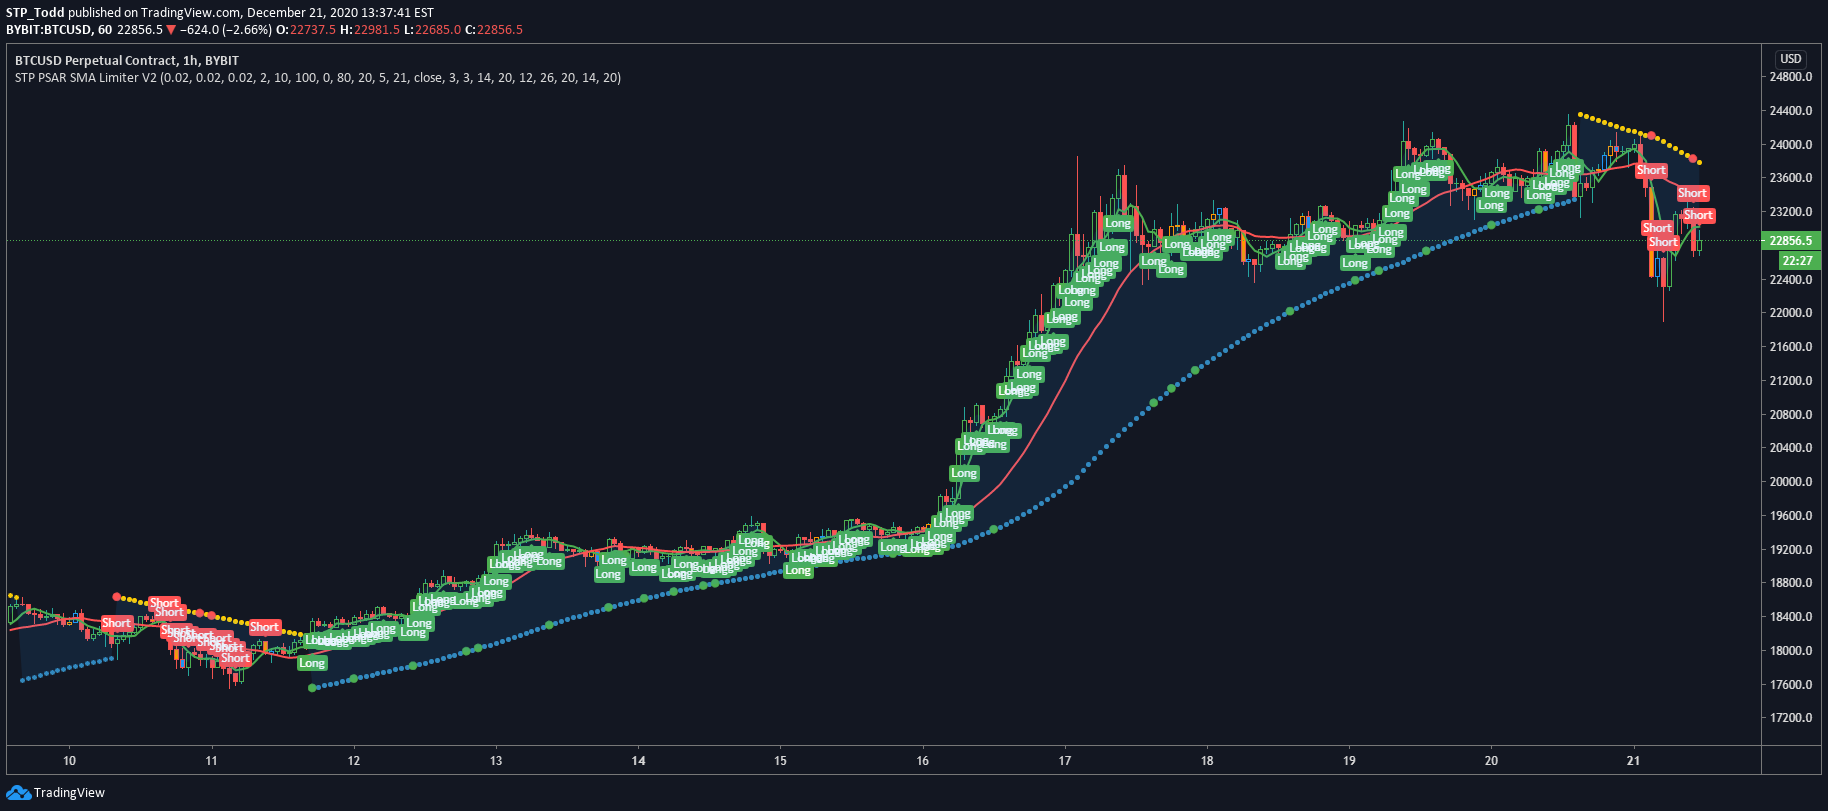Click the 22000.0 price axis label
The height and width of the screenshot is (811, 1828).
(x=1791, y=313)
